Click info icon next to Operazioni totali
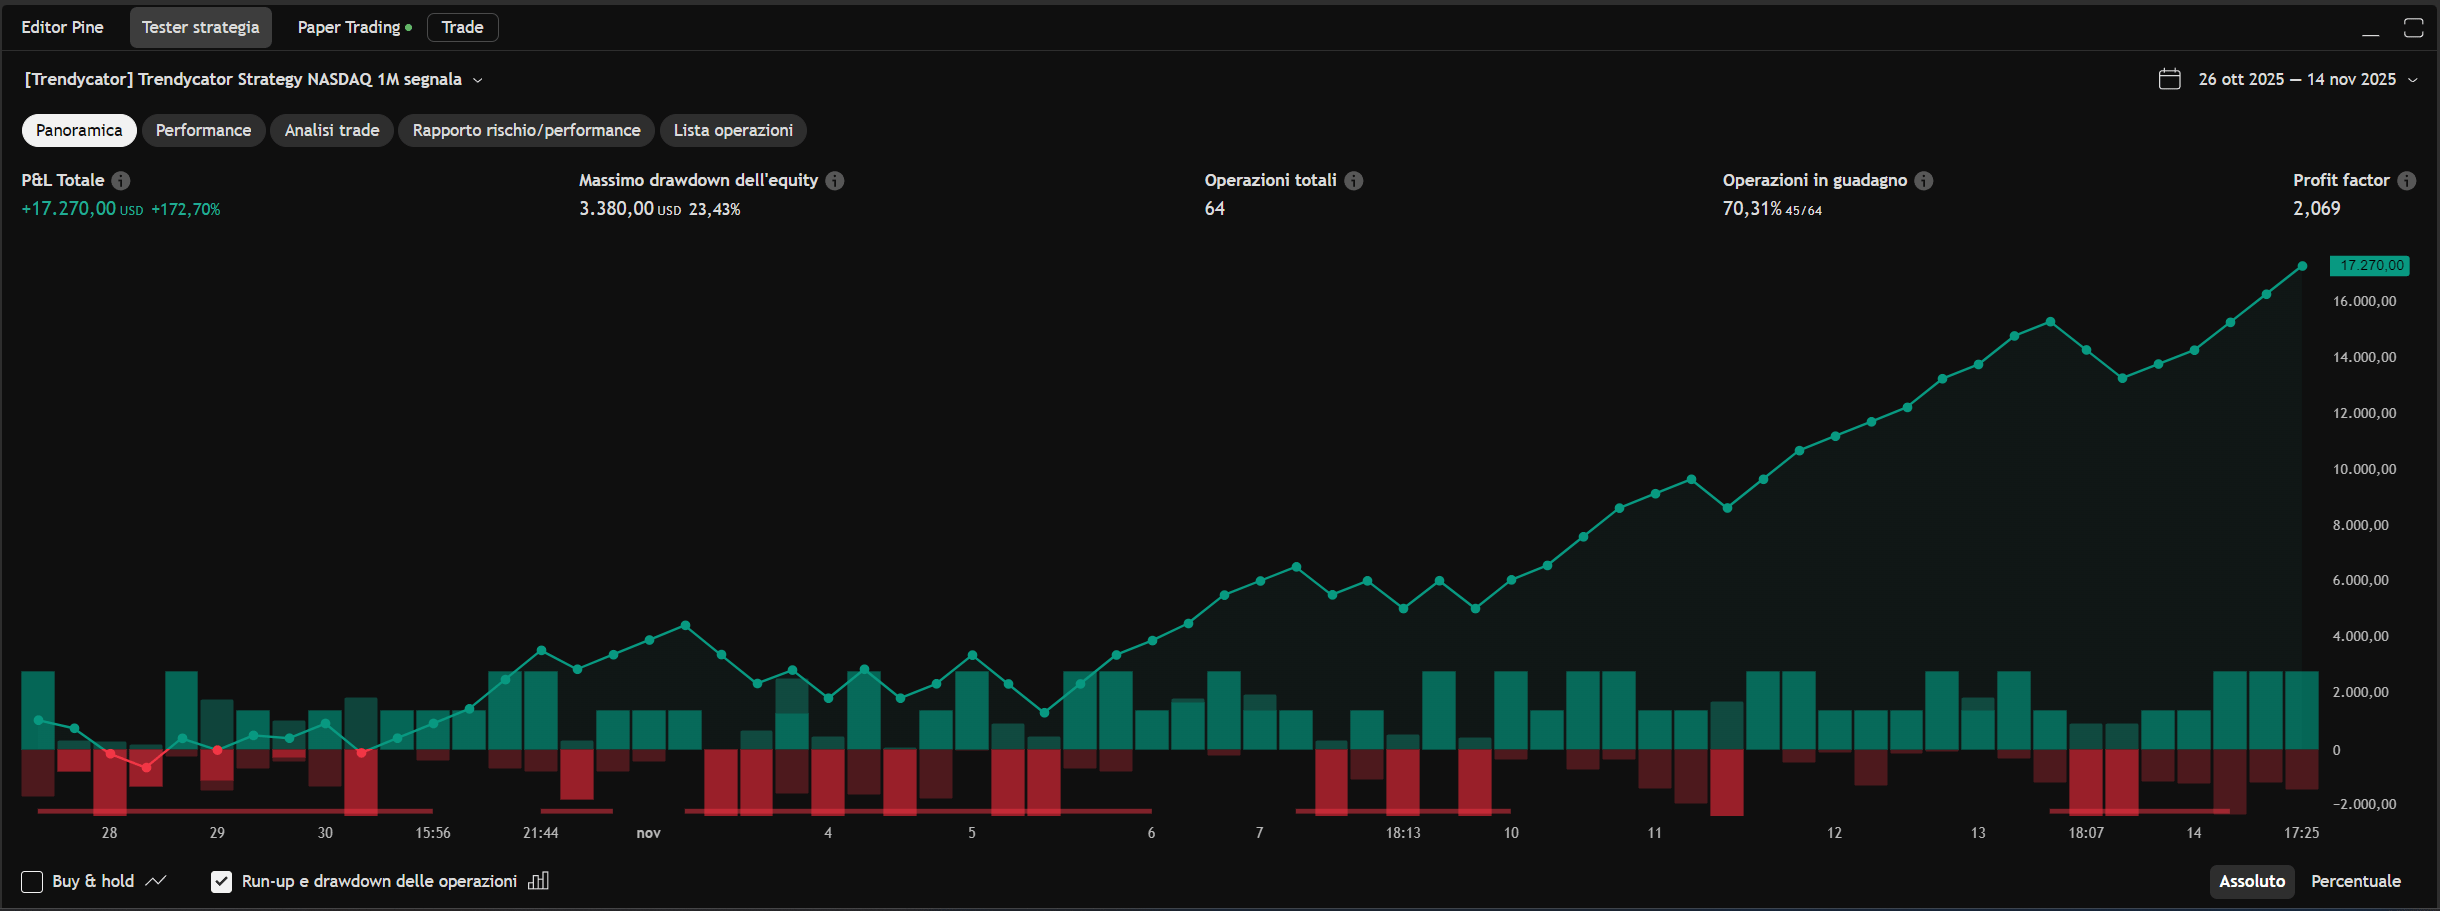 click(1353, 180)
